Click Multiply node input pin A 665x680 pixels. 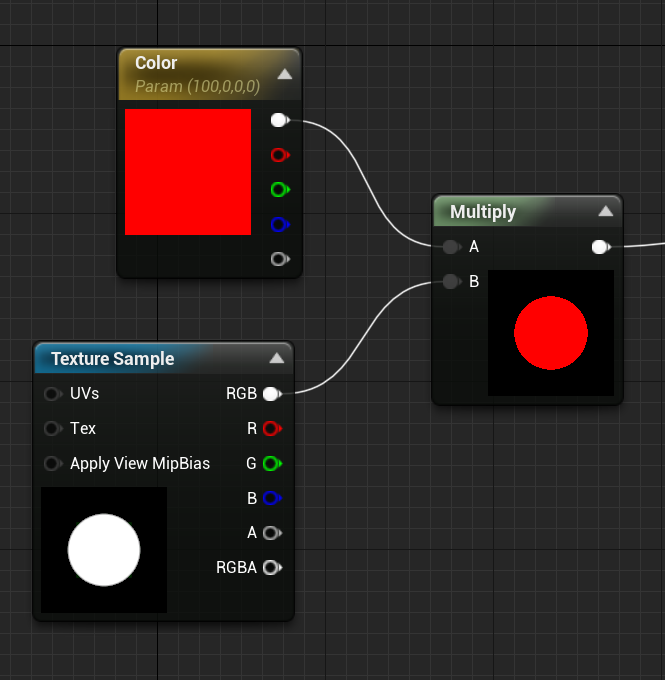(x=452, y=247)
